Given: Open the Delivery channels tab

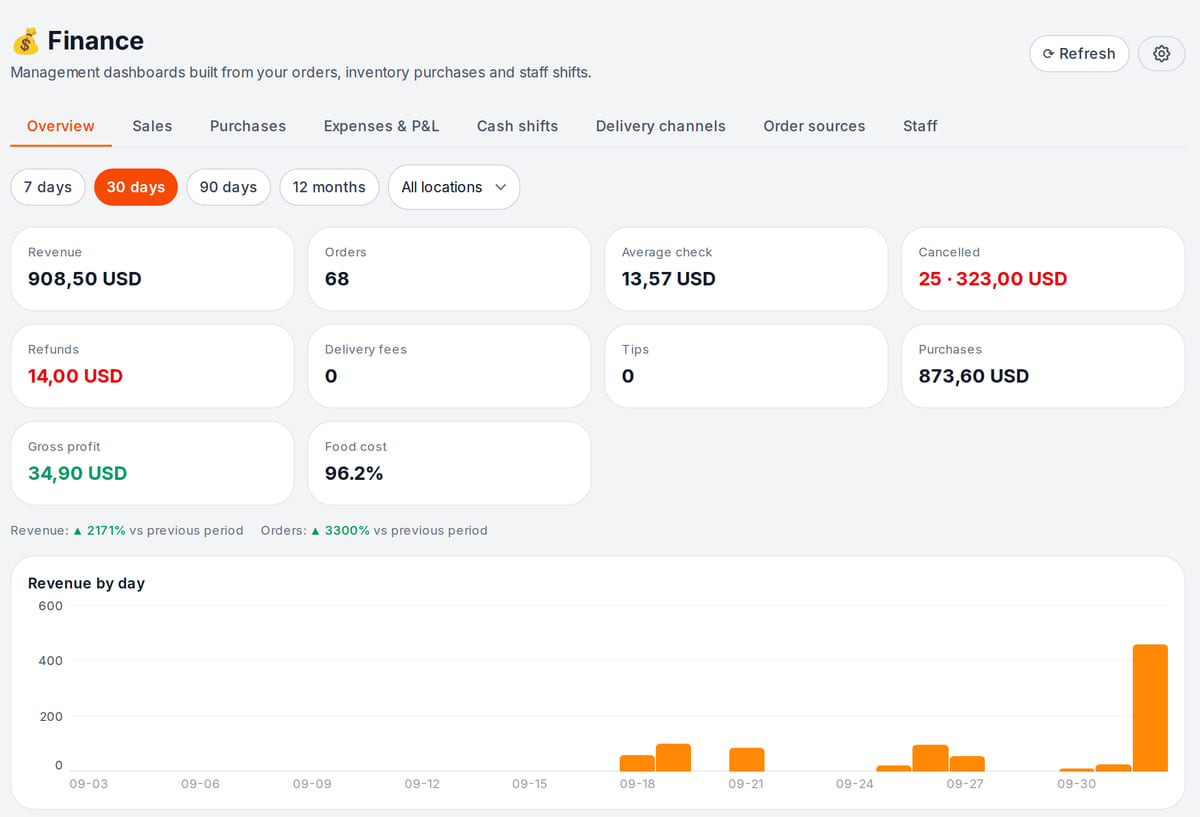Looking at the screenshot, I should pyautogui.click(x=661, y=126).
